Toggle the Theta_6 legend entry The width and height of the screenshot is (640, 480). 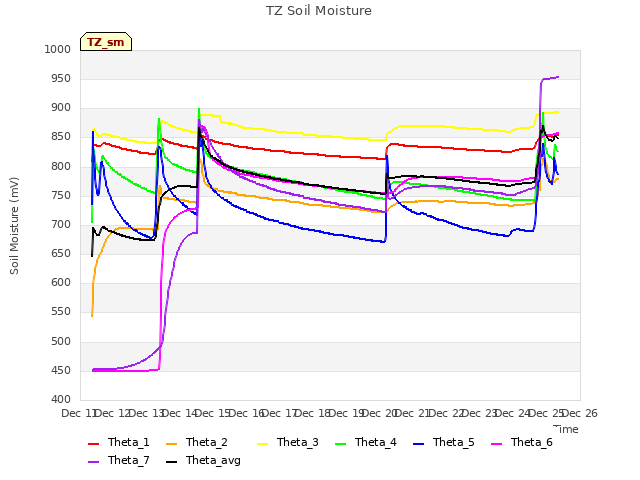click(x=522, y=442)
